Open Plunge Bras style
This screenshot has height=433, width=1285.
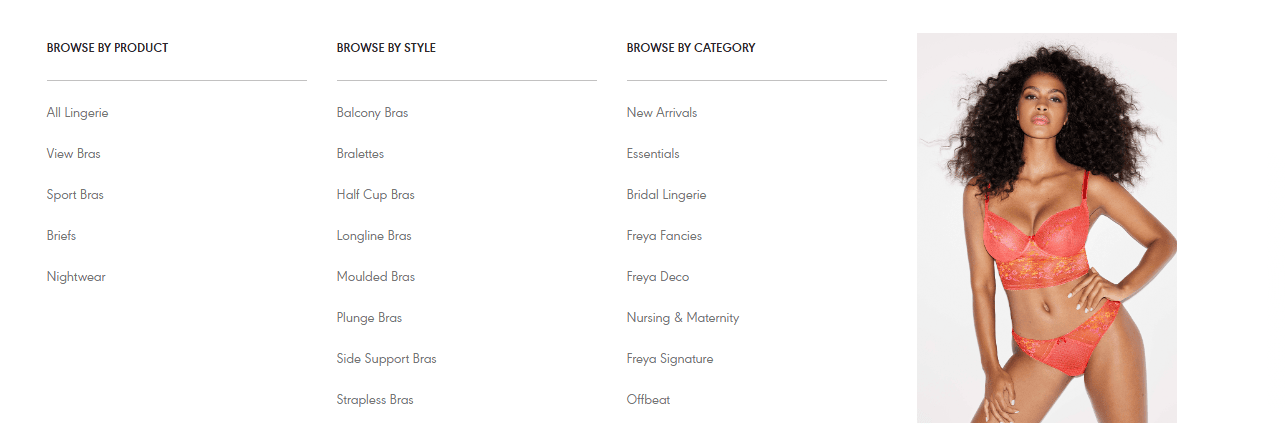(x=369, y=318)
